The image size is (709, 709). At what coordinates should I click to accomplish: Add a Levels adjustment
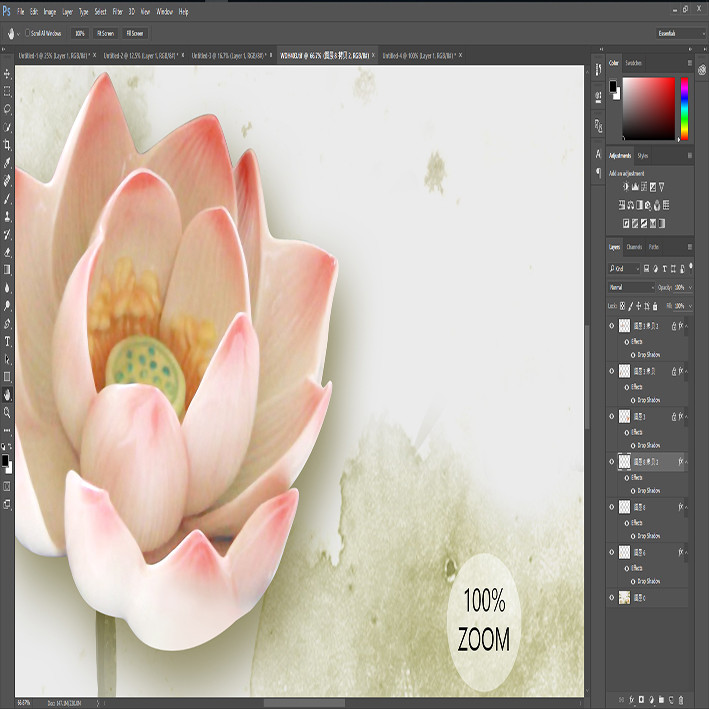coord(635,187)
